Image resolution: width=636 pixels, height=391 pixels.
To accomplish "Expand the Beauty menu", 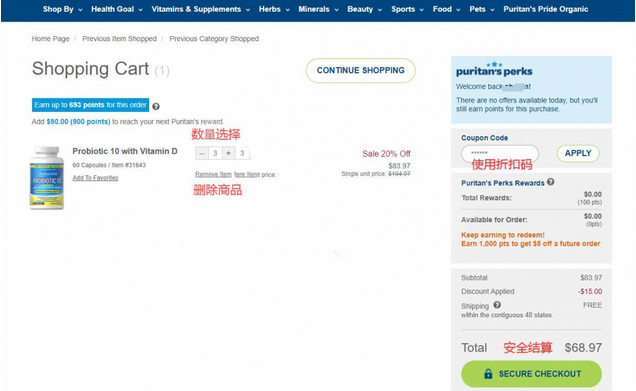I will (364, 9).
